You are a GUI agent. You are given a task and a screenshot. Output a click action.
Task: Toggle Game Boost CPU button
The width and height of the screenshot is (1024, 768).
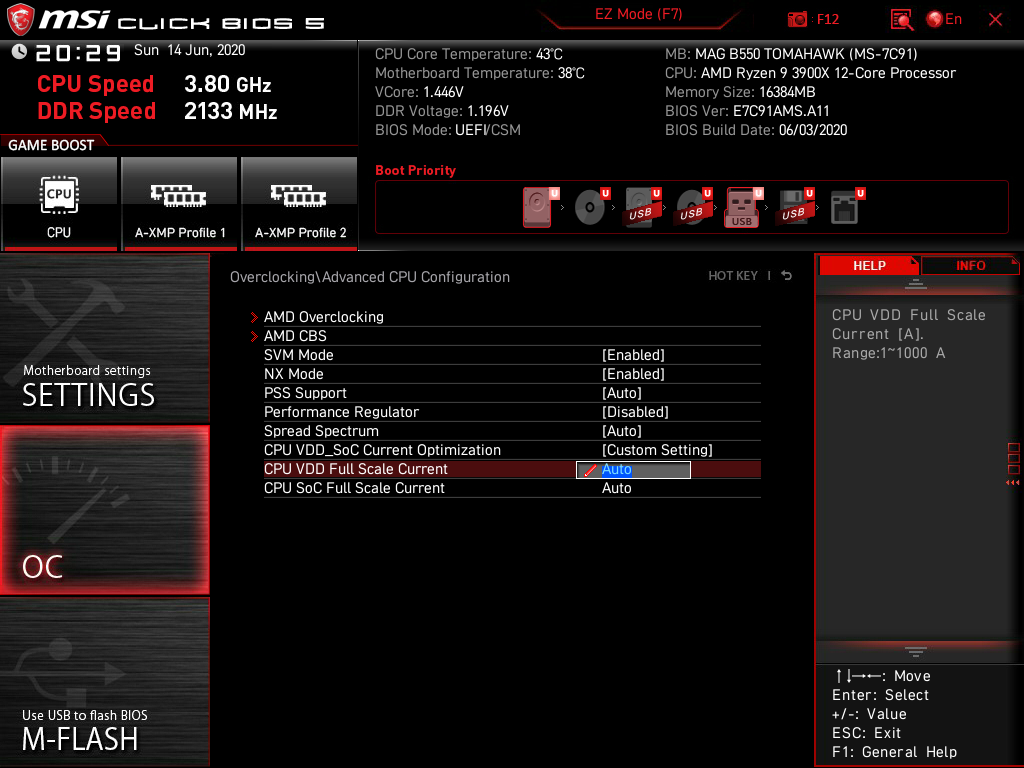(x=59, y=204)
